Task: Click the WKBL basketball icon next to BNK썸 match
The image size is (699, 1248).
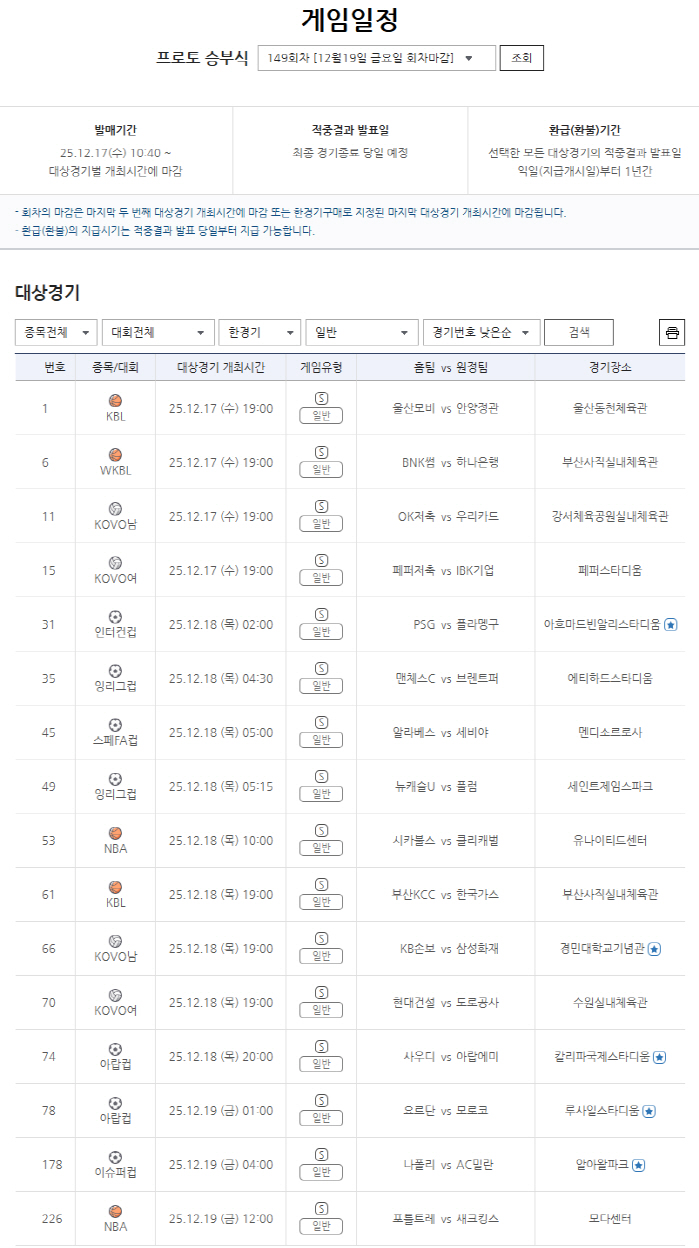Action: 115,454
